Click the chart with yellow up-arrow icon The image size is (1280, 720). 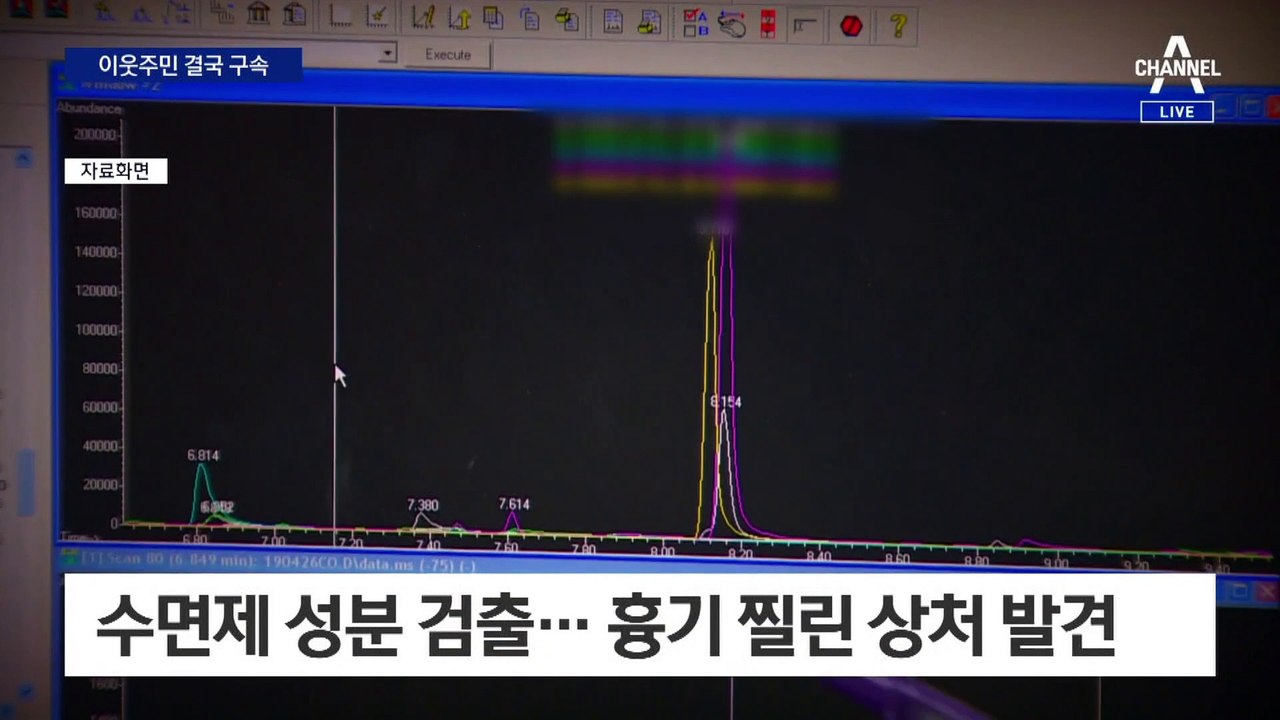pyautogui.click(x=459, y=18)
